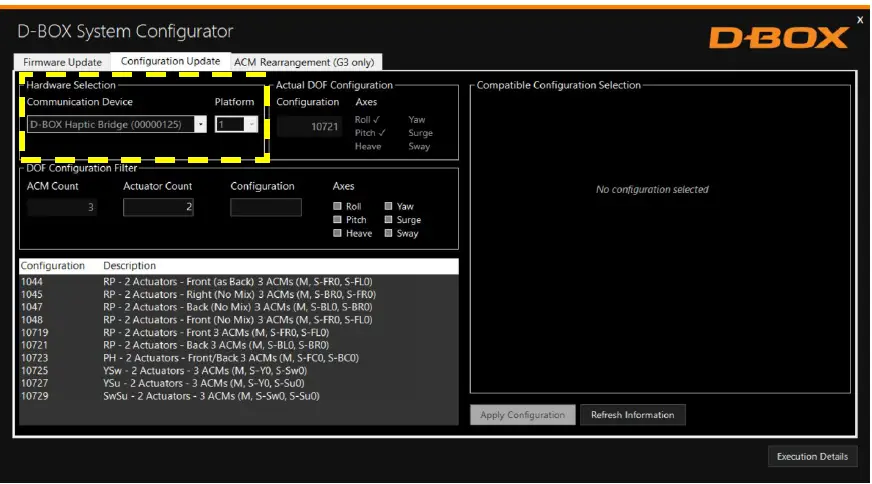Open the ACM Rearrangement (G3 only) tab
872x484 pixels.
point(304,62)
